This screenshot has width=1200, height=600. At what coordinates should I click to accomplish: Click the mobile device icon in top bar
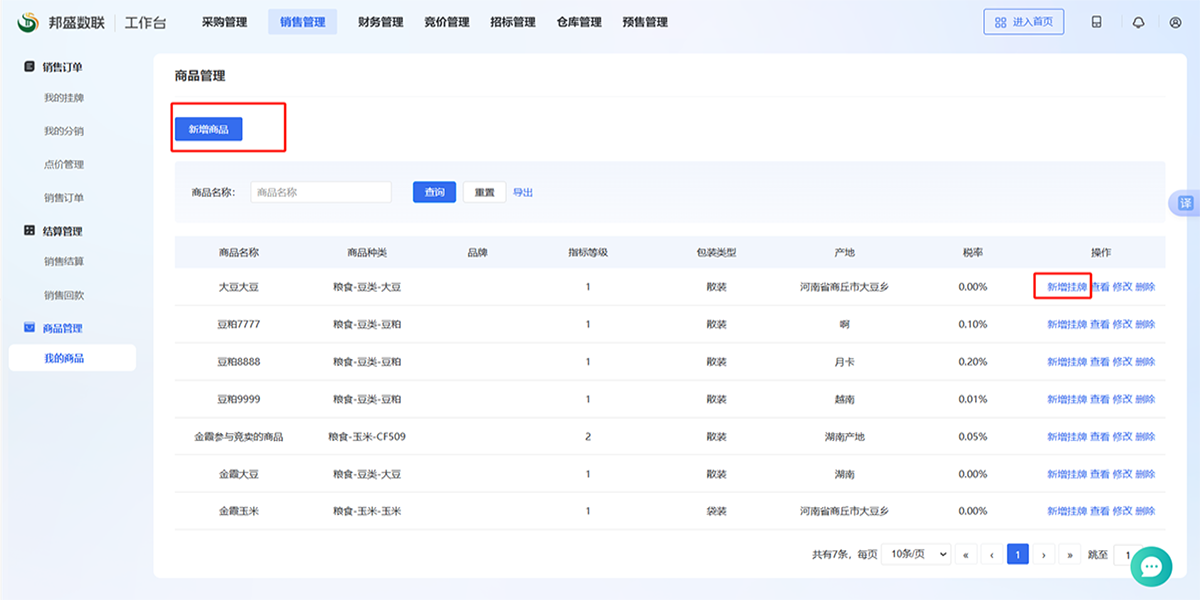[x=1097, y=21]
